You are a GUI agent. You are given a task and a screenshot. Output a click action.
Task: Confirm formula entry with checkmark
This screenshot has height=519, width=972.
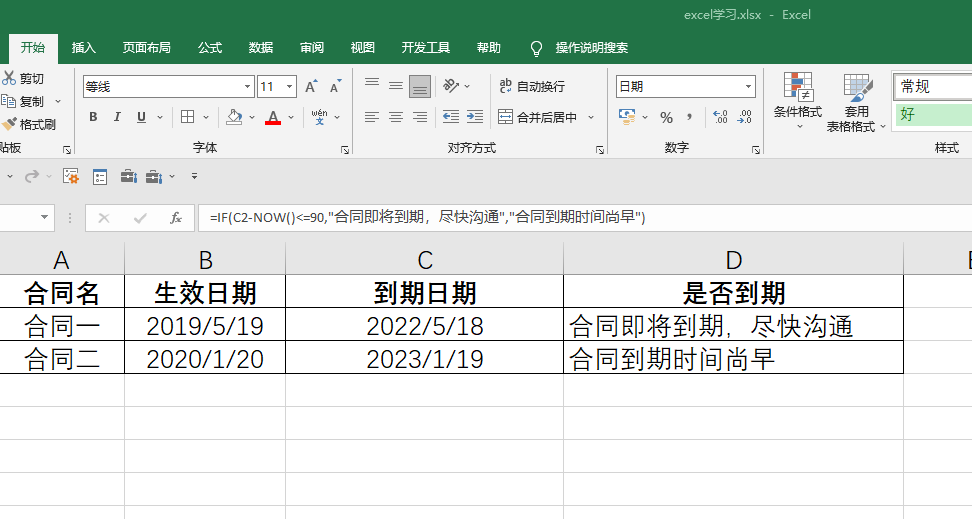[x=140, y=218]
